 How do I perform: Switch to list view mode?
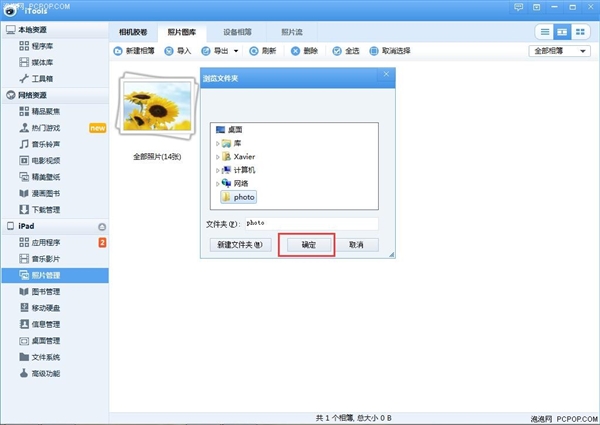545,32
